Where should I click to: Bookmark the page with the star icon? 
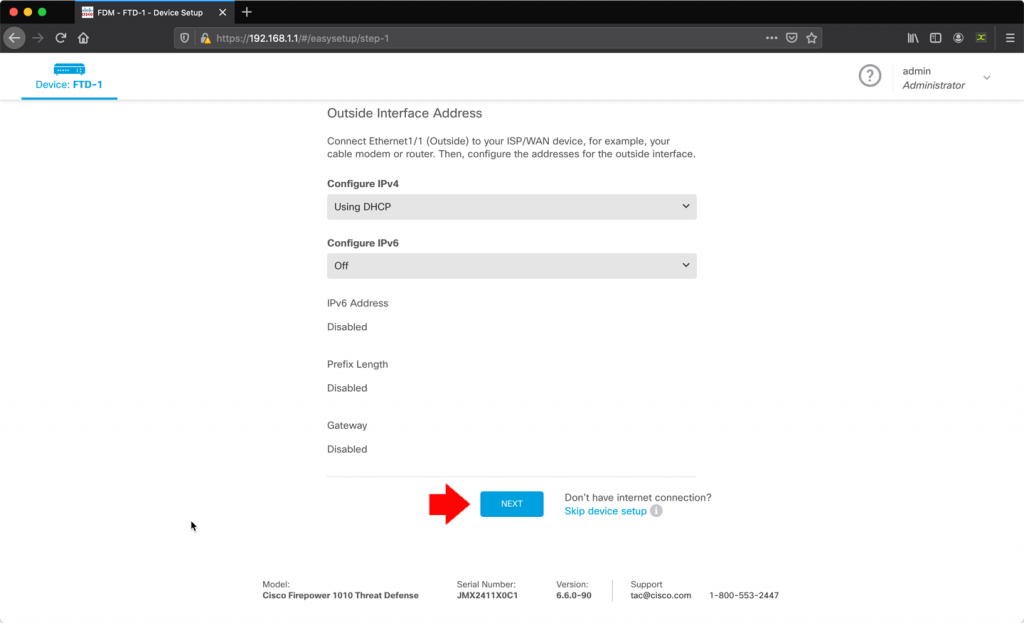pos(811,37)
